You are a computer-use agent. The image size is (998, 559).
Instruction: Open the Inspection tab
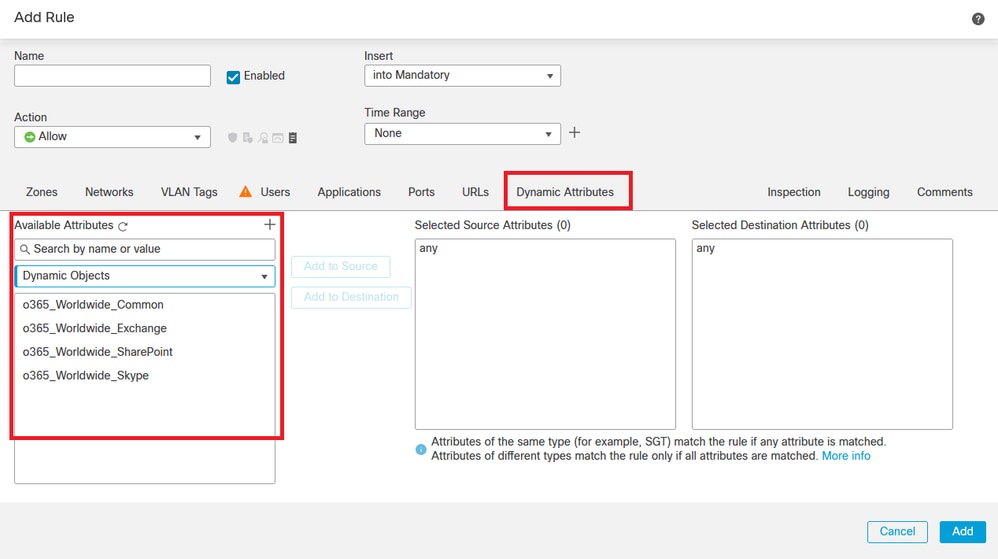point(794,192)
